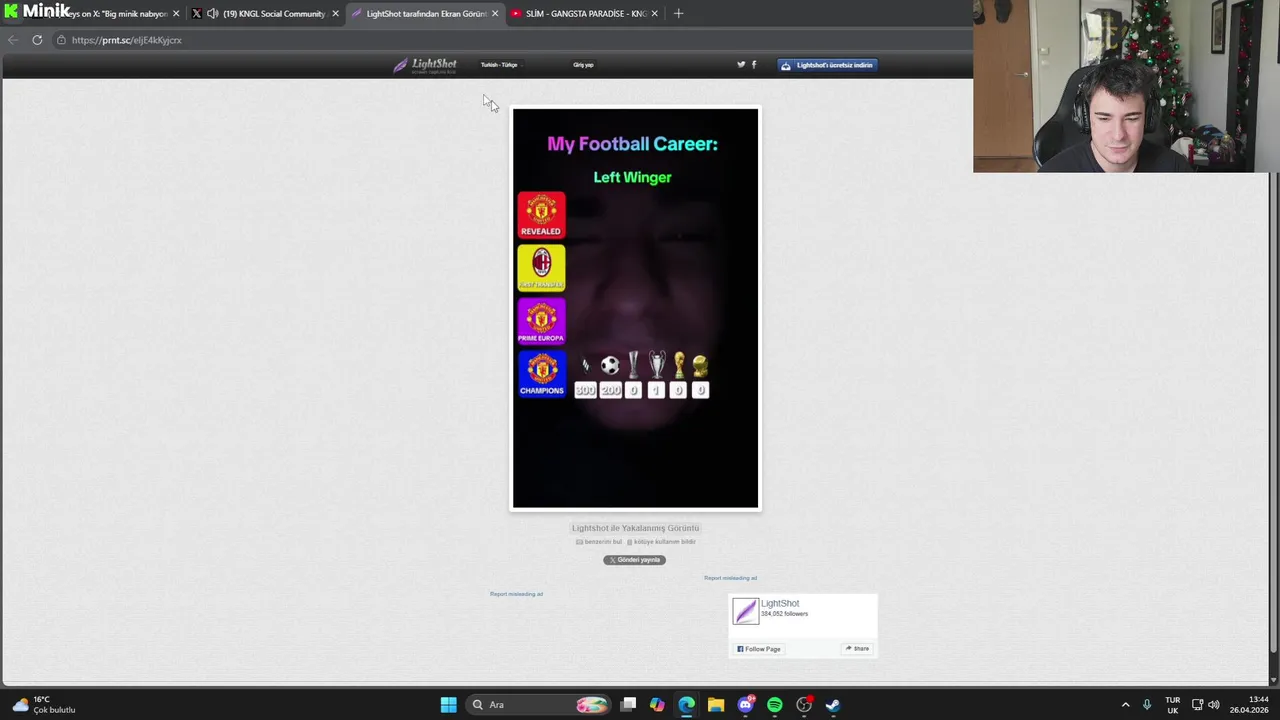The width and height of the screenshot is (1280, 720).
Task: Open Discord on the taskbar
Action: coord(745,705)
